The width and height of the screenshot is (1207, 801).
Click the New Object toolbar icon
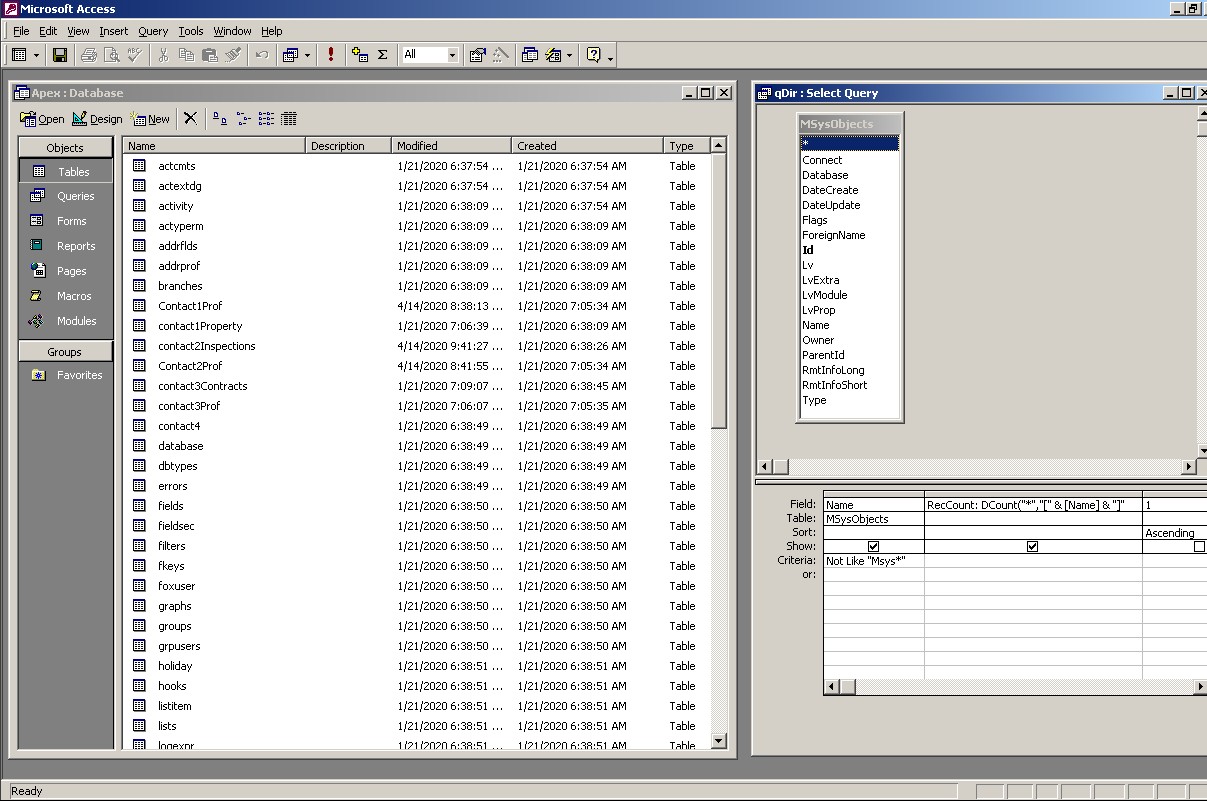[x=553, y=55]
